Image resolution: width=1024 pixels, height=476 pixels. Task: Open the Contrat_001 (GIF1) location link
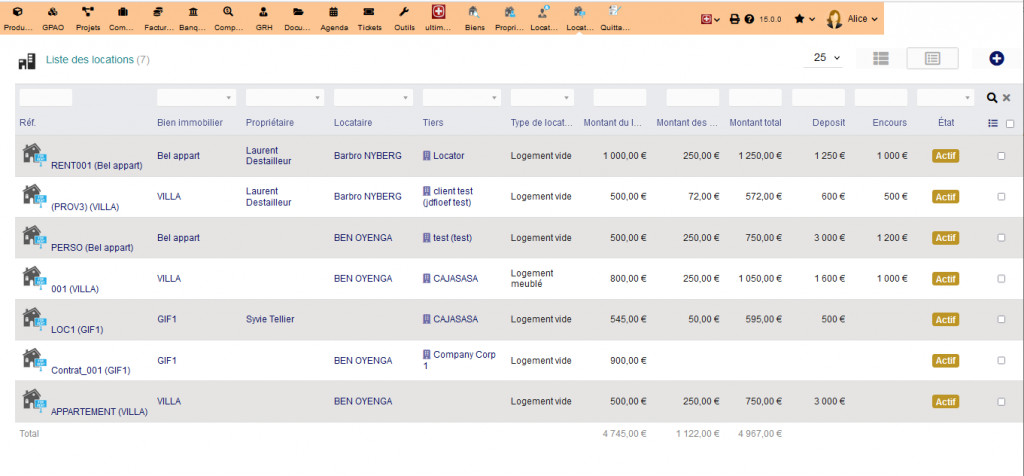pos(90,370)
